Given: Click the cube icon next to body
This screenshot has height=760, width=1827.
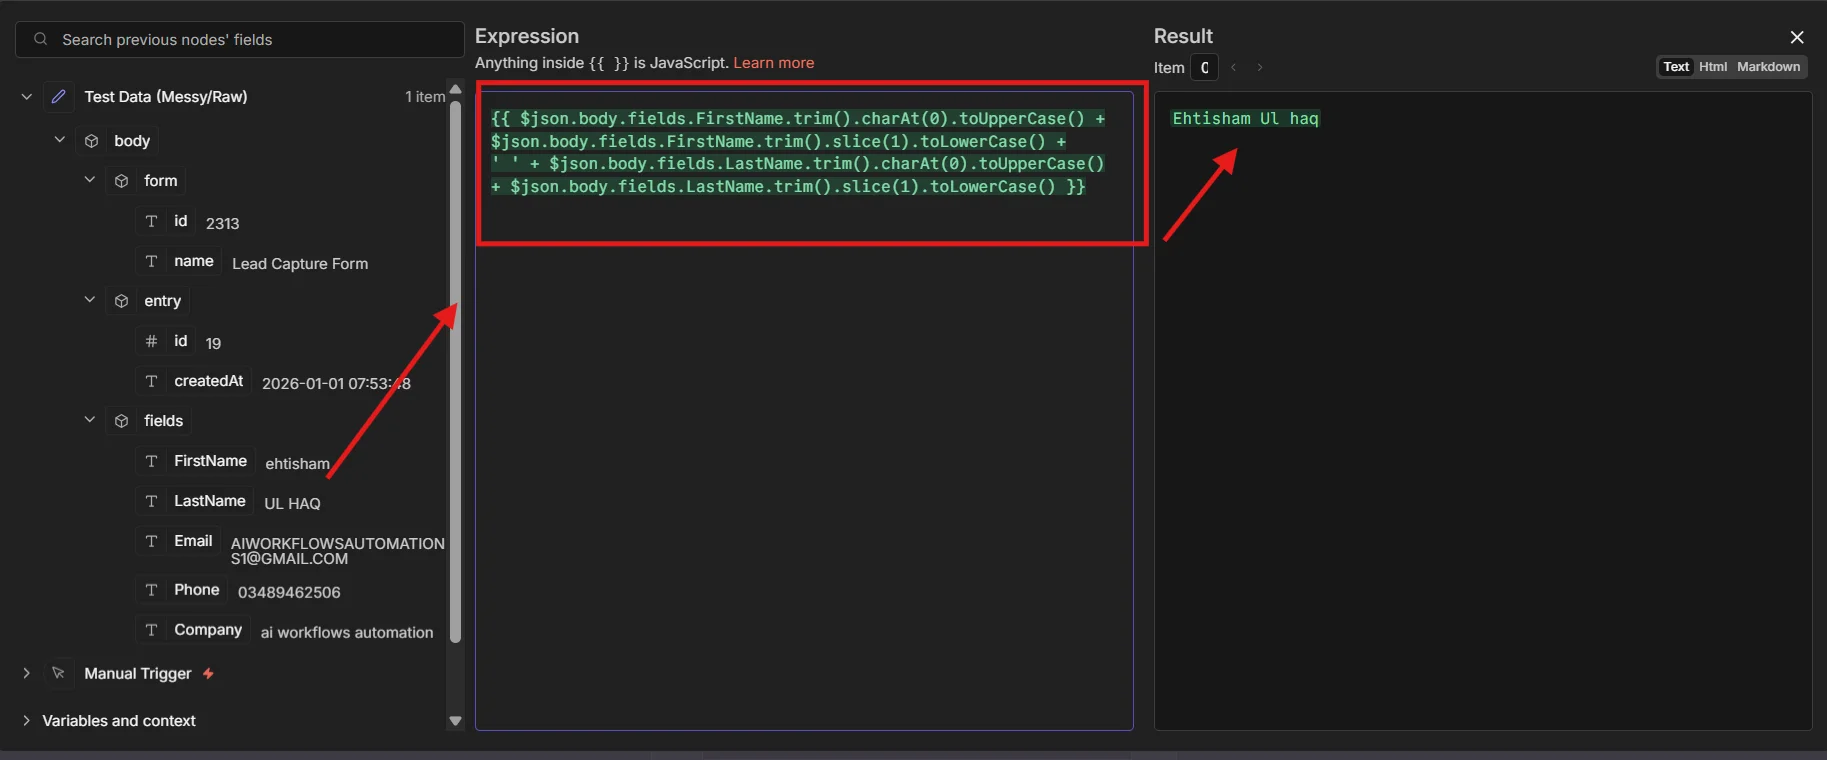Looking at the screenshot, I should pos(92,141).
